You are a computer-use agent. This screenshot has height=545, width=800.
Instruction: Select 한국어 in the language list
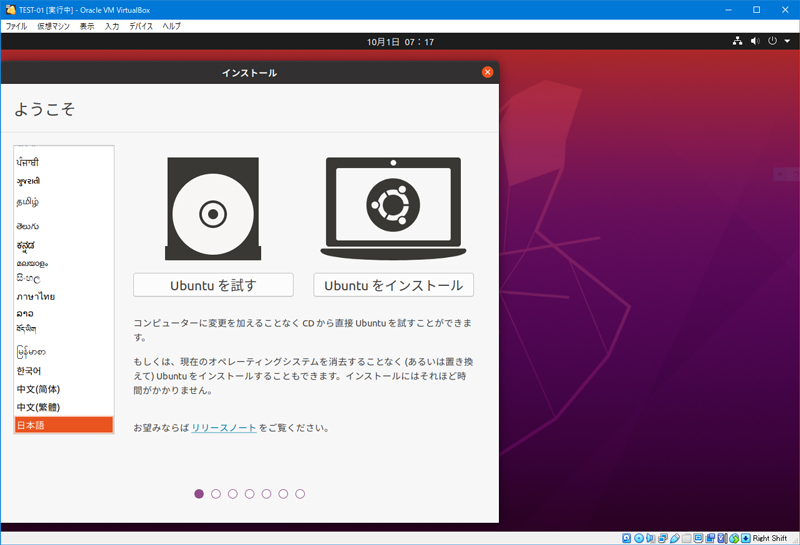64,370
